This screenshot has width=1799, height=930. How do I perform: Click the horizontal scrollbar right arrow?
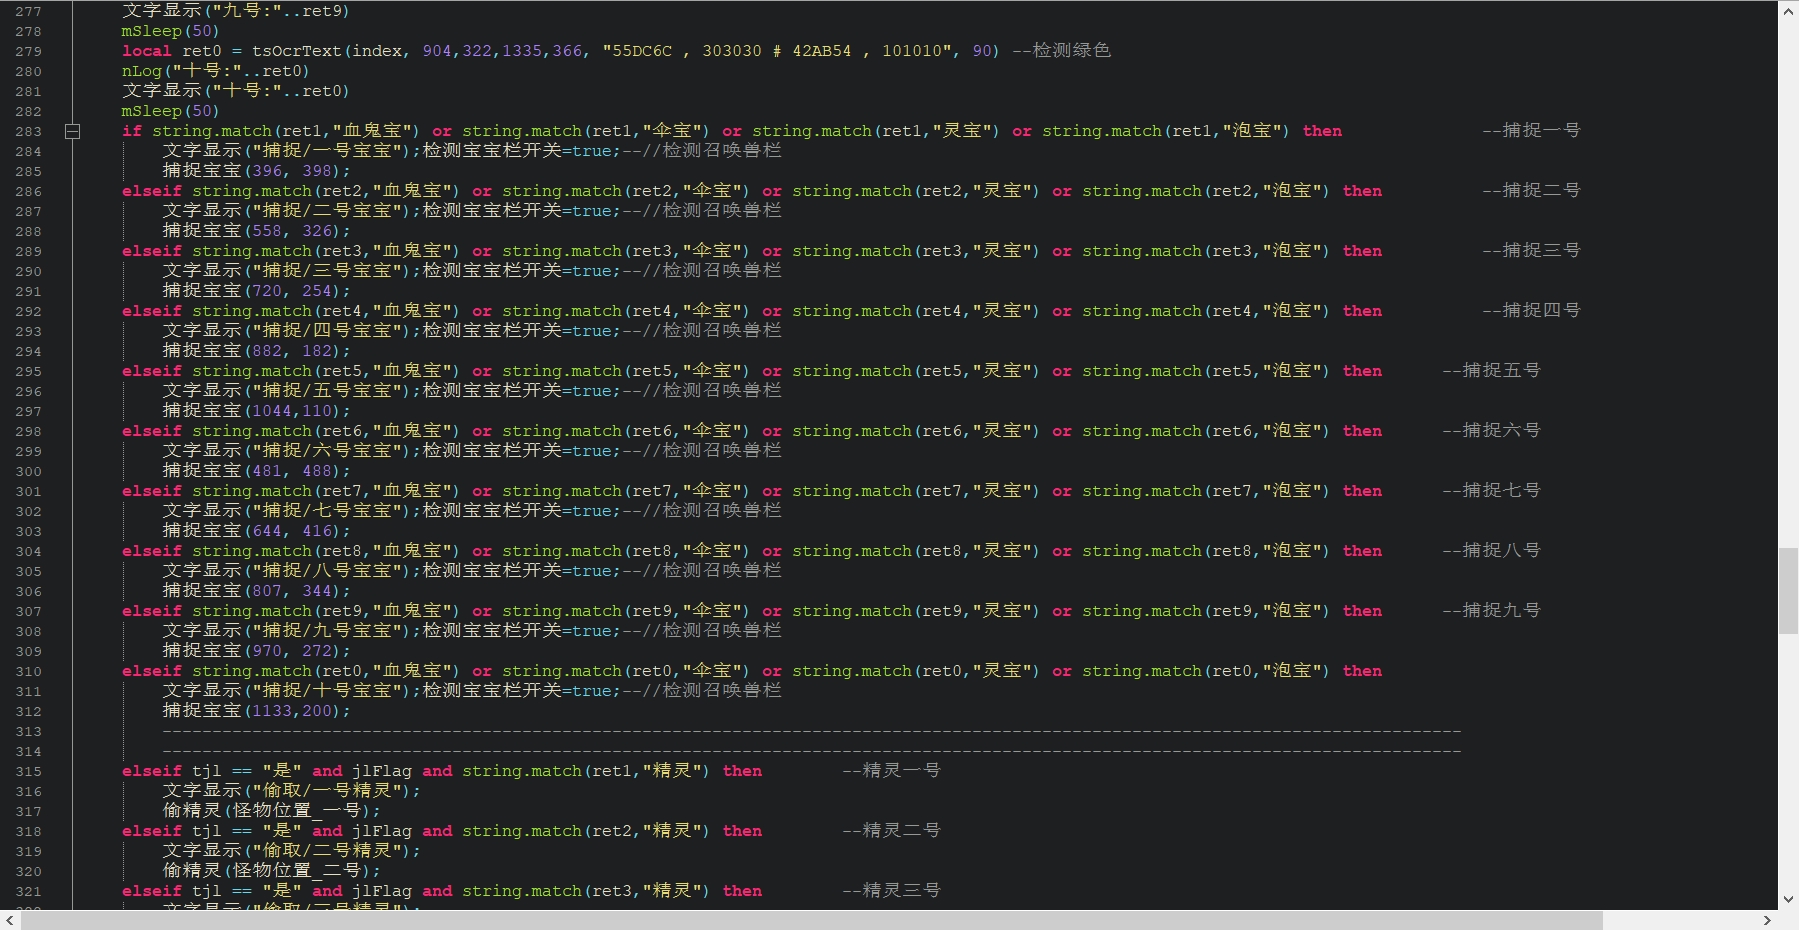click(1767, 920)
